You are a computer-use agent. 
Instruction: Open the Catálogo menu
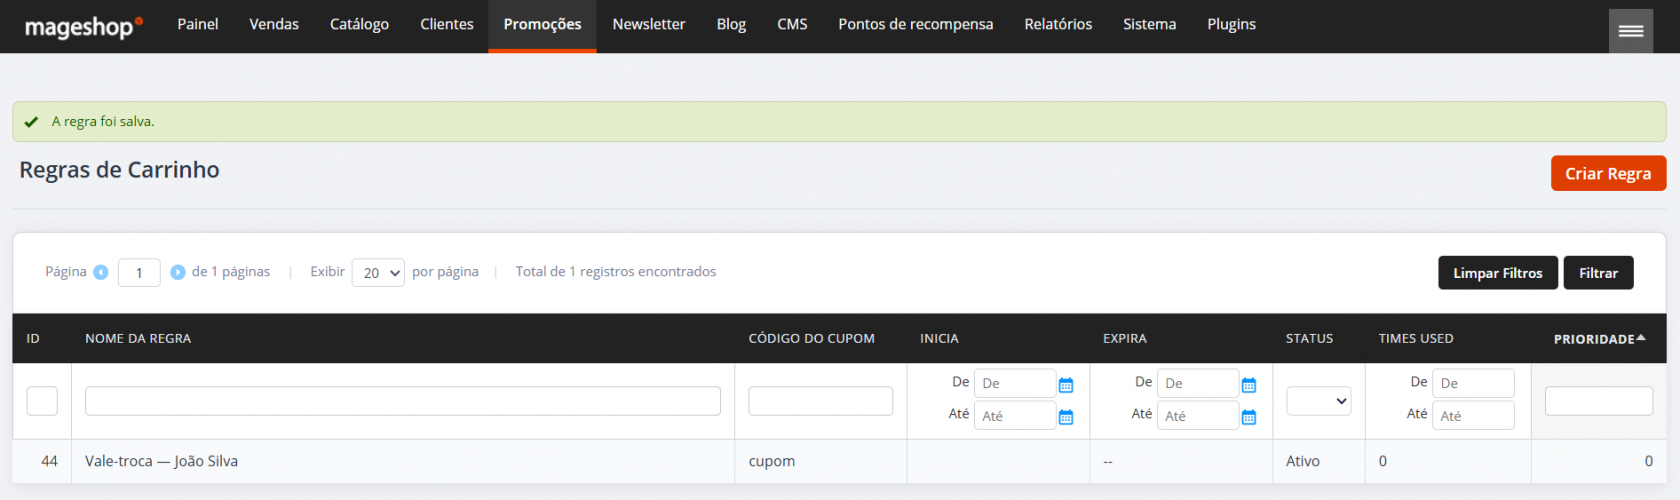(x=359, y=25)
